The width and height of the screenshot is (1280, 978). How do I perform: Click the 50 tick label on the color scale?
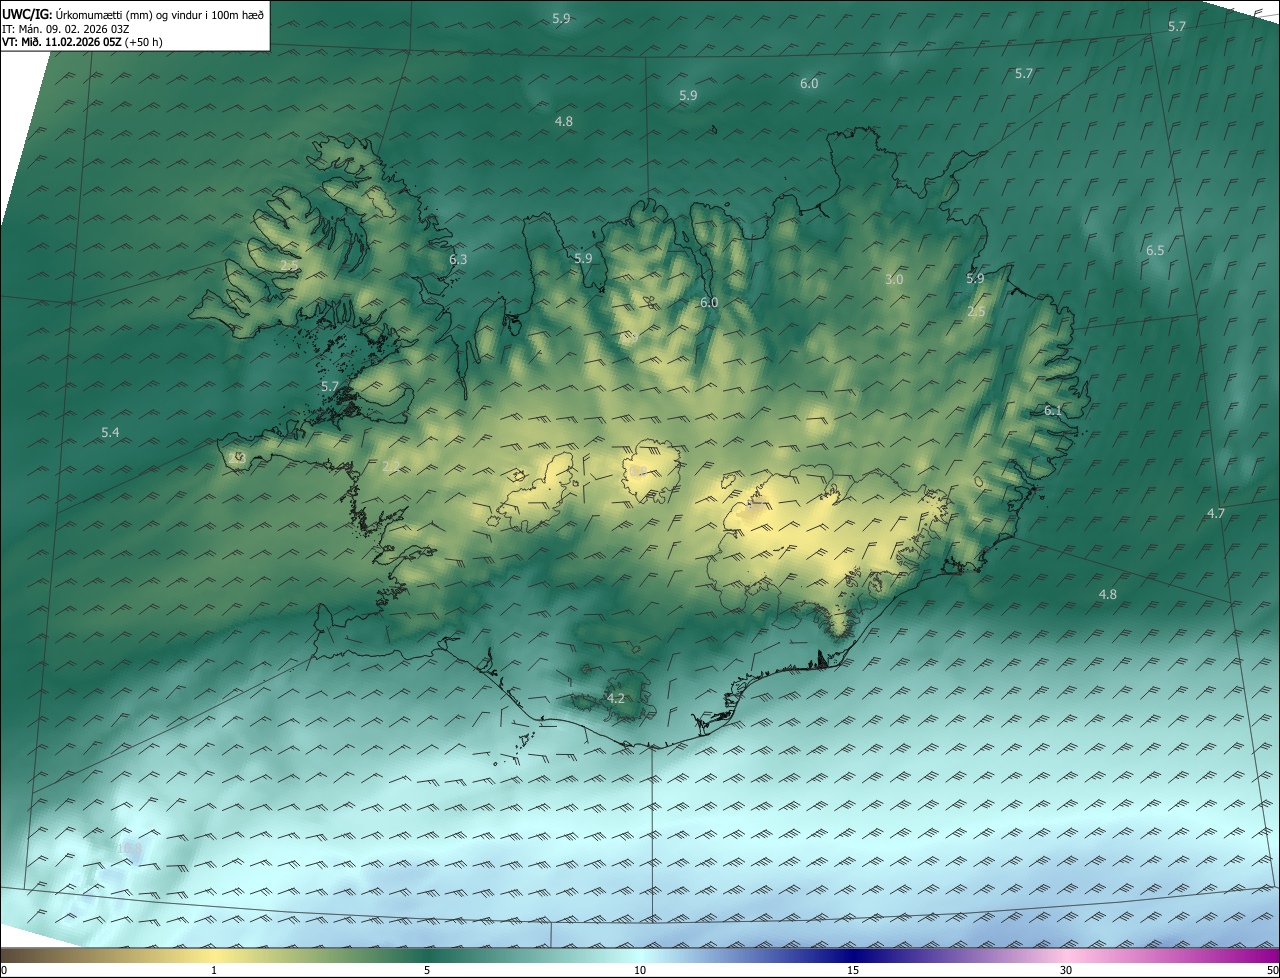1271,970
